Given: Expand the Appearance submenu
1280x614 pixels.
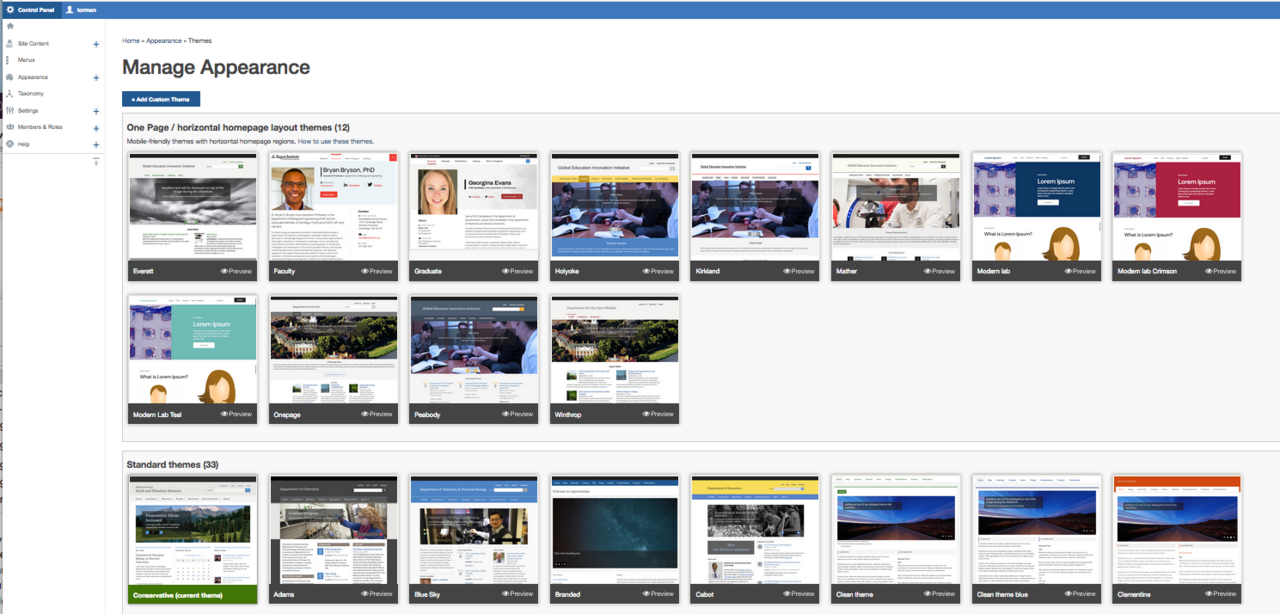Looking at the screenshot, I should (x=96, y=78).
